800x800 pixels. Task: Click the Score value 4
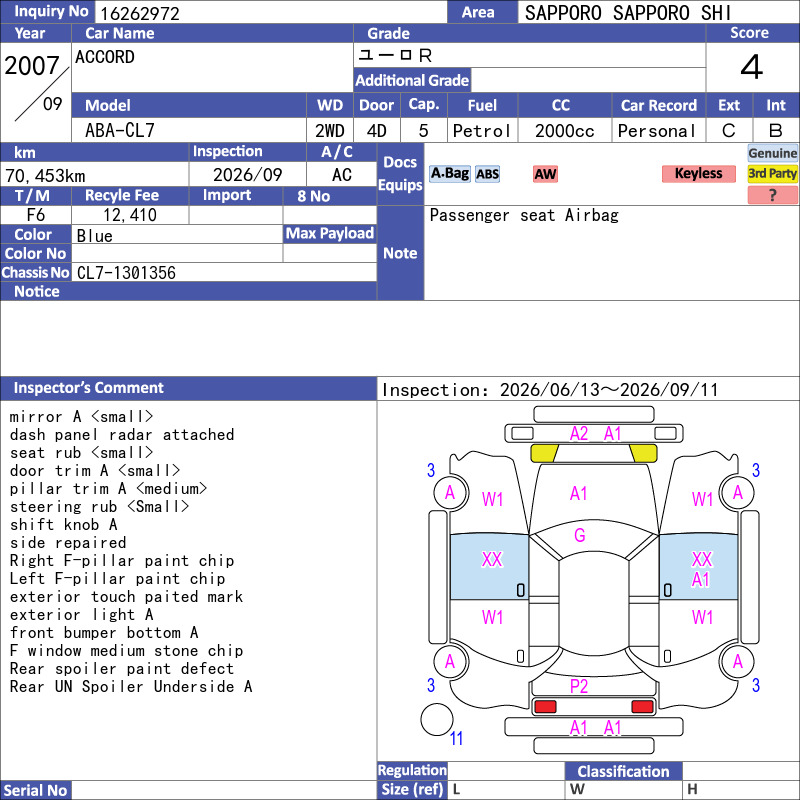click(x=752, y=67)
